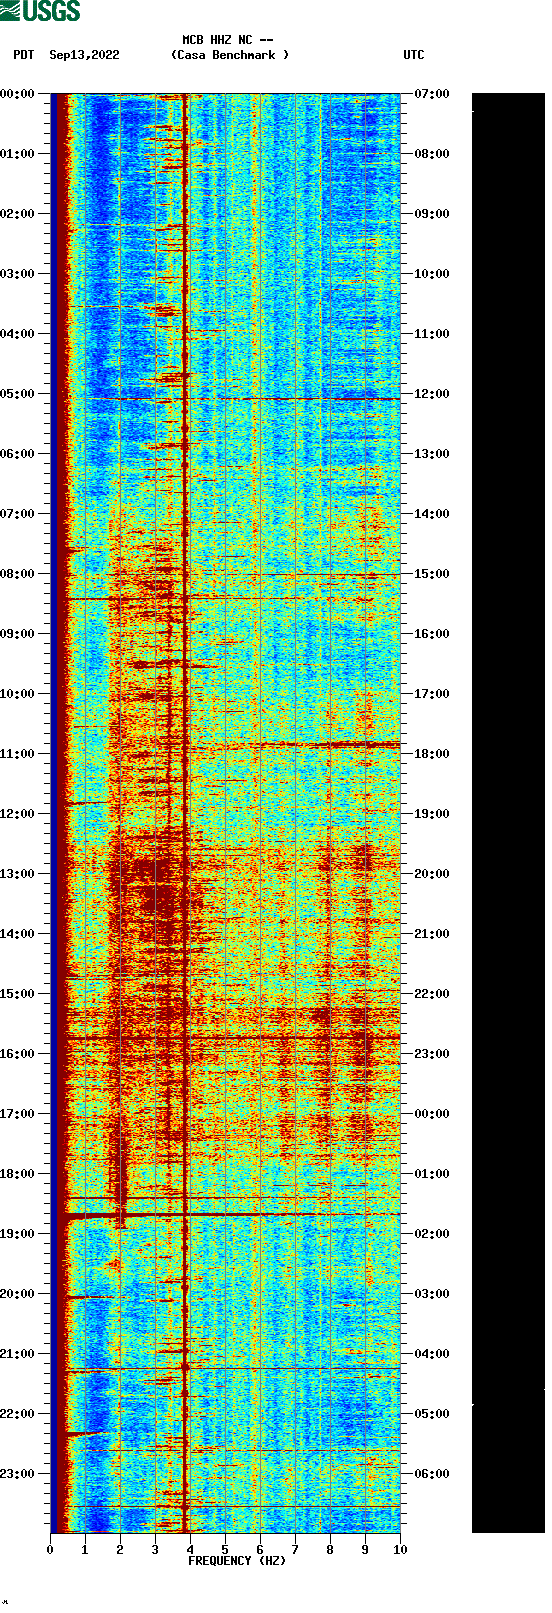The width and height of the screenshot is (552, 1613).
Task: Select the 16:00 UTC time label
Action: pyautogui.click(x=432, y=634)
